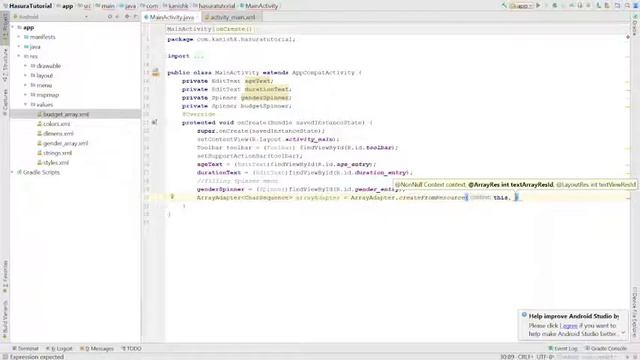Click the MainActivity class breadcrumb above code
The image size is (640, 360).
click(x=189, y=29)
